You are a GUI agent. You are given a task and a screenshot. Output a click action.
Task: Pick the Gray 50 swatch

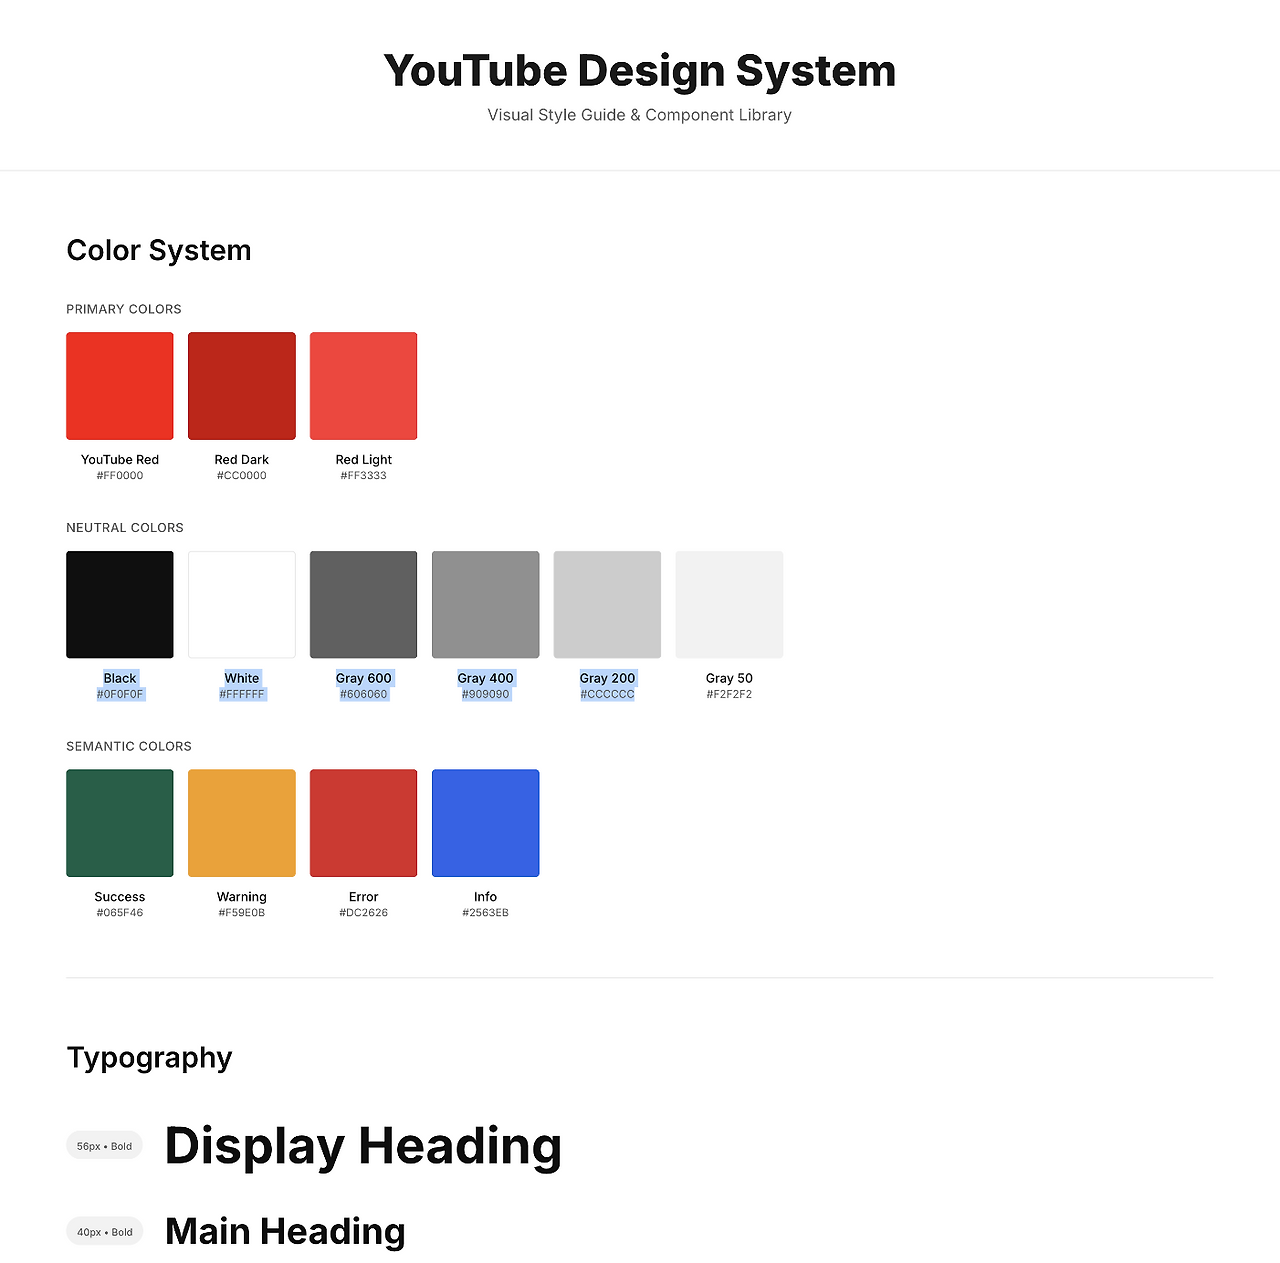[x=730, y=605]
